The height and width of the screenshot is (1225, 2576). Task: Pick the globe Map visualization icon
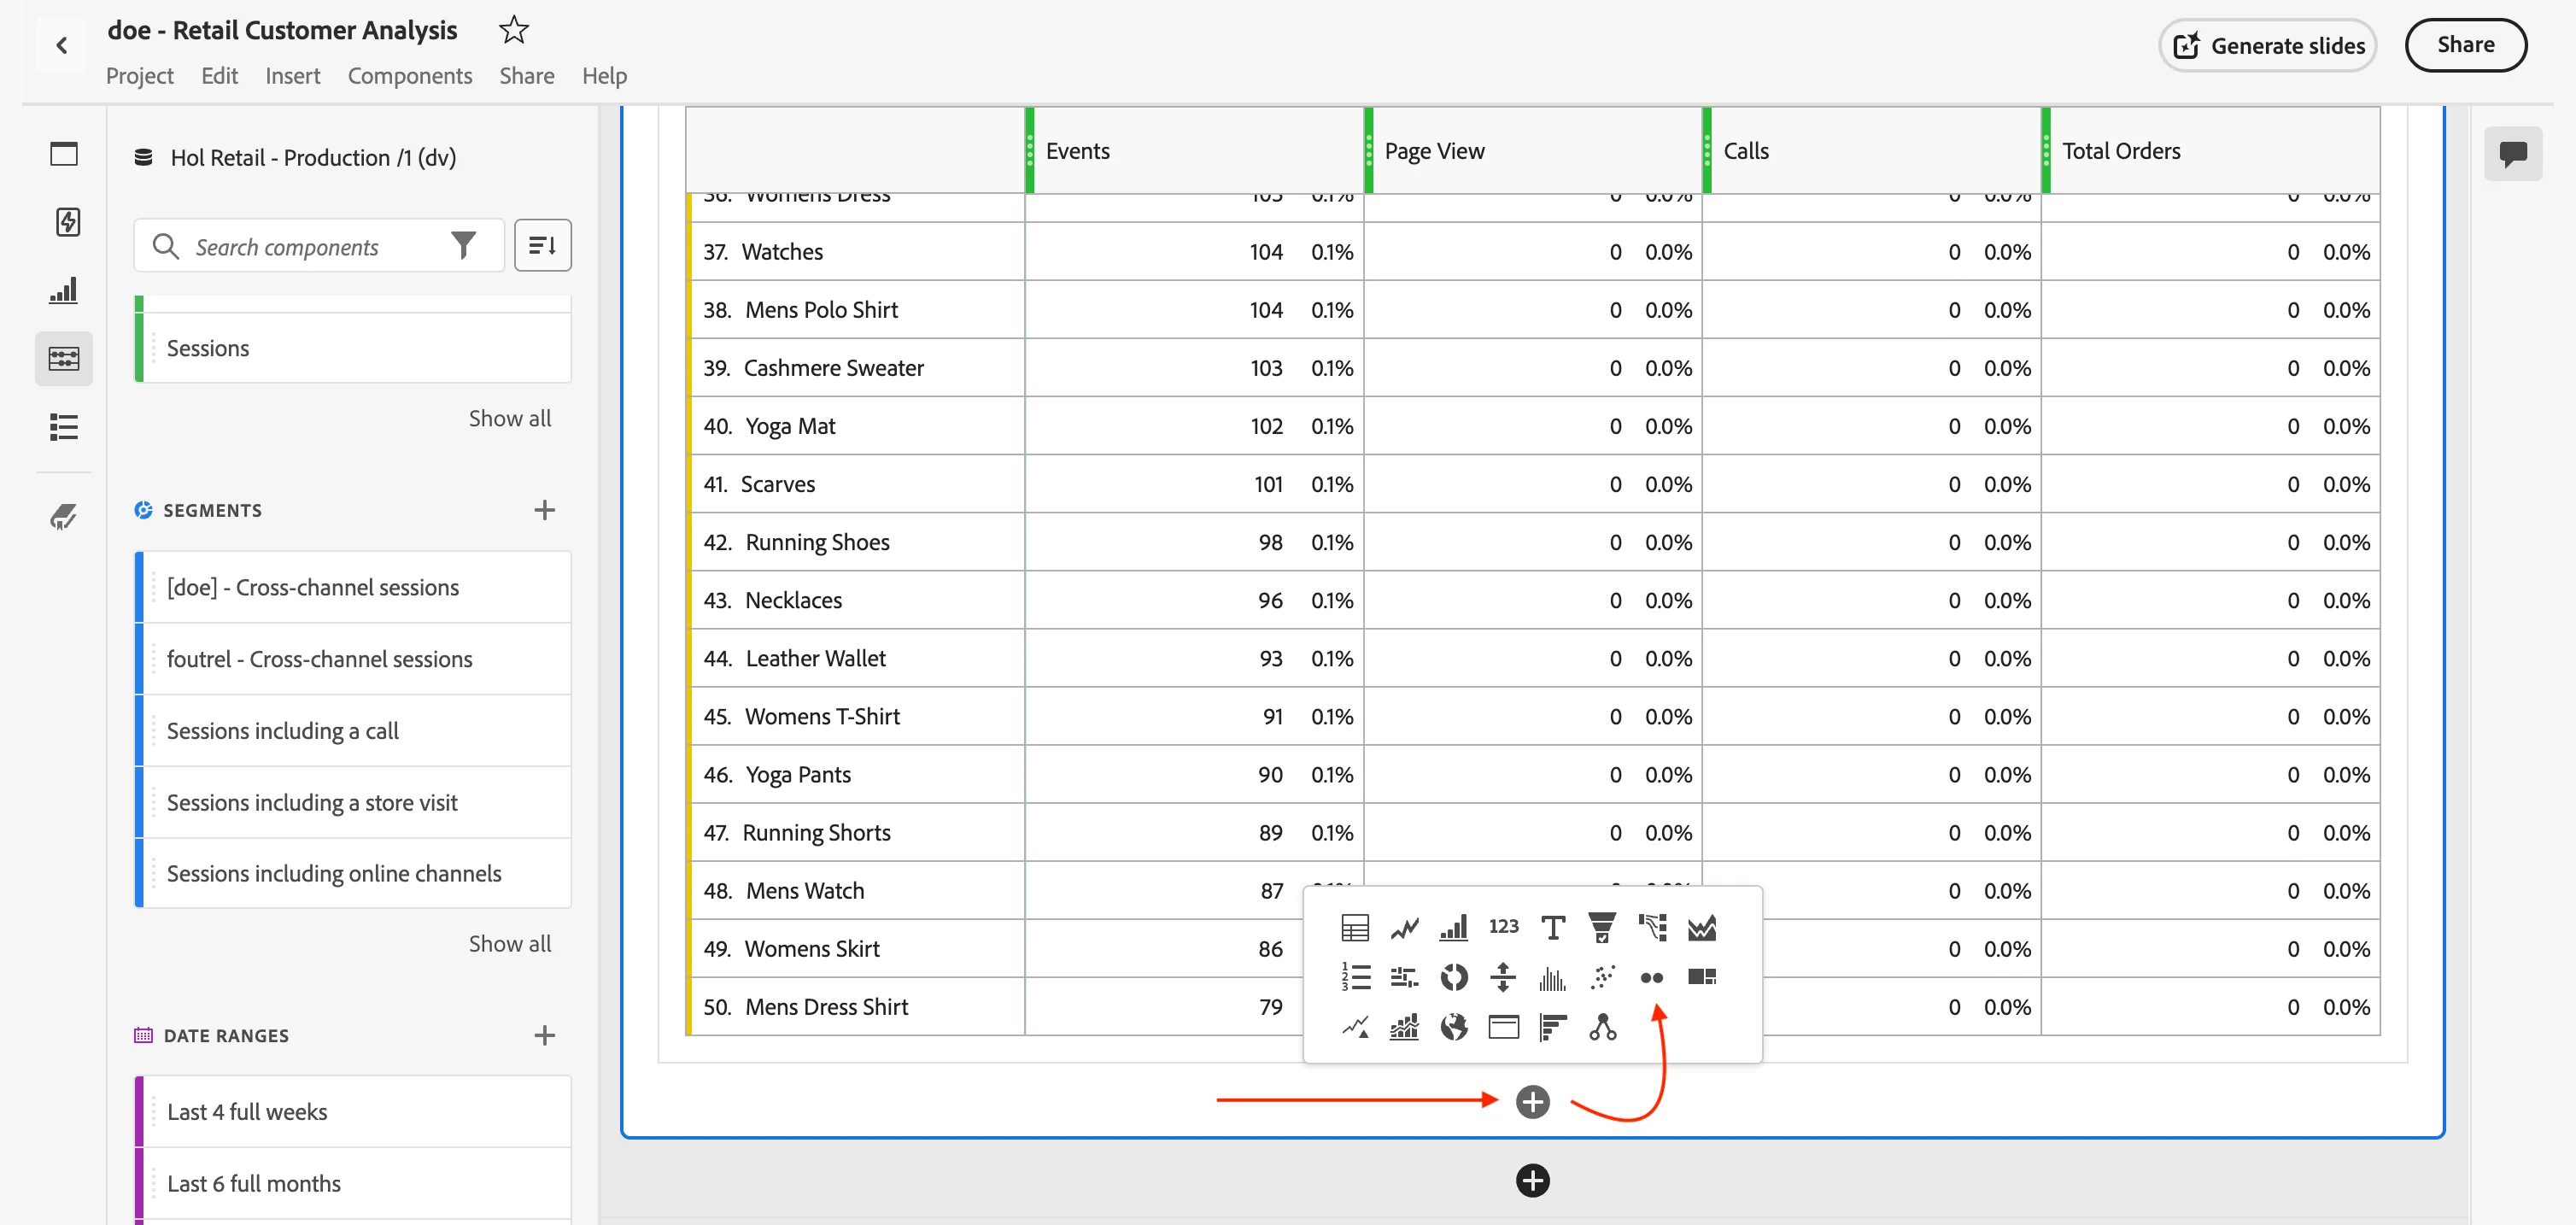tap(1453, 1027)
